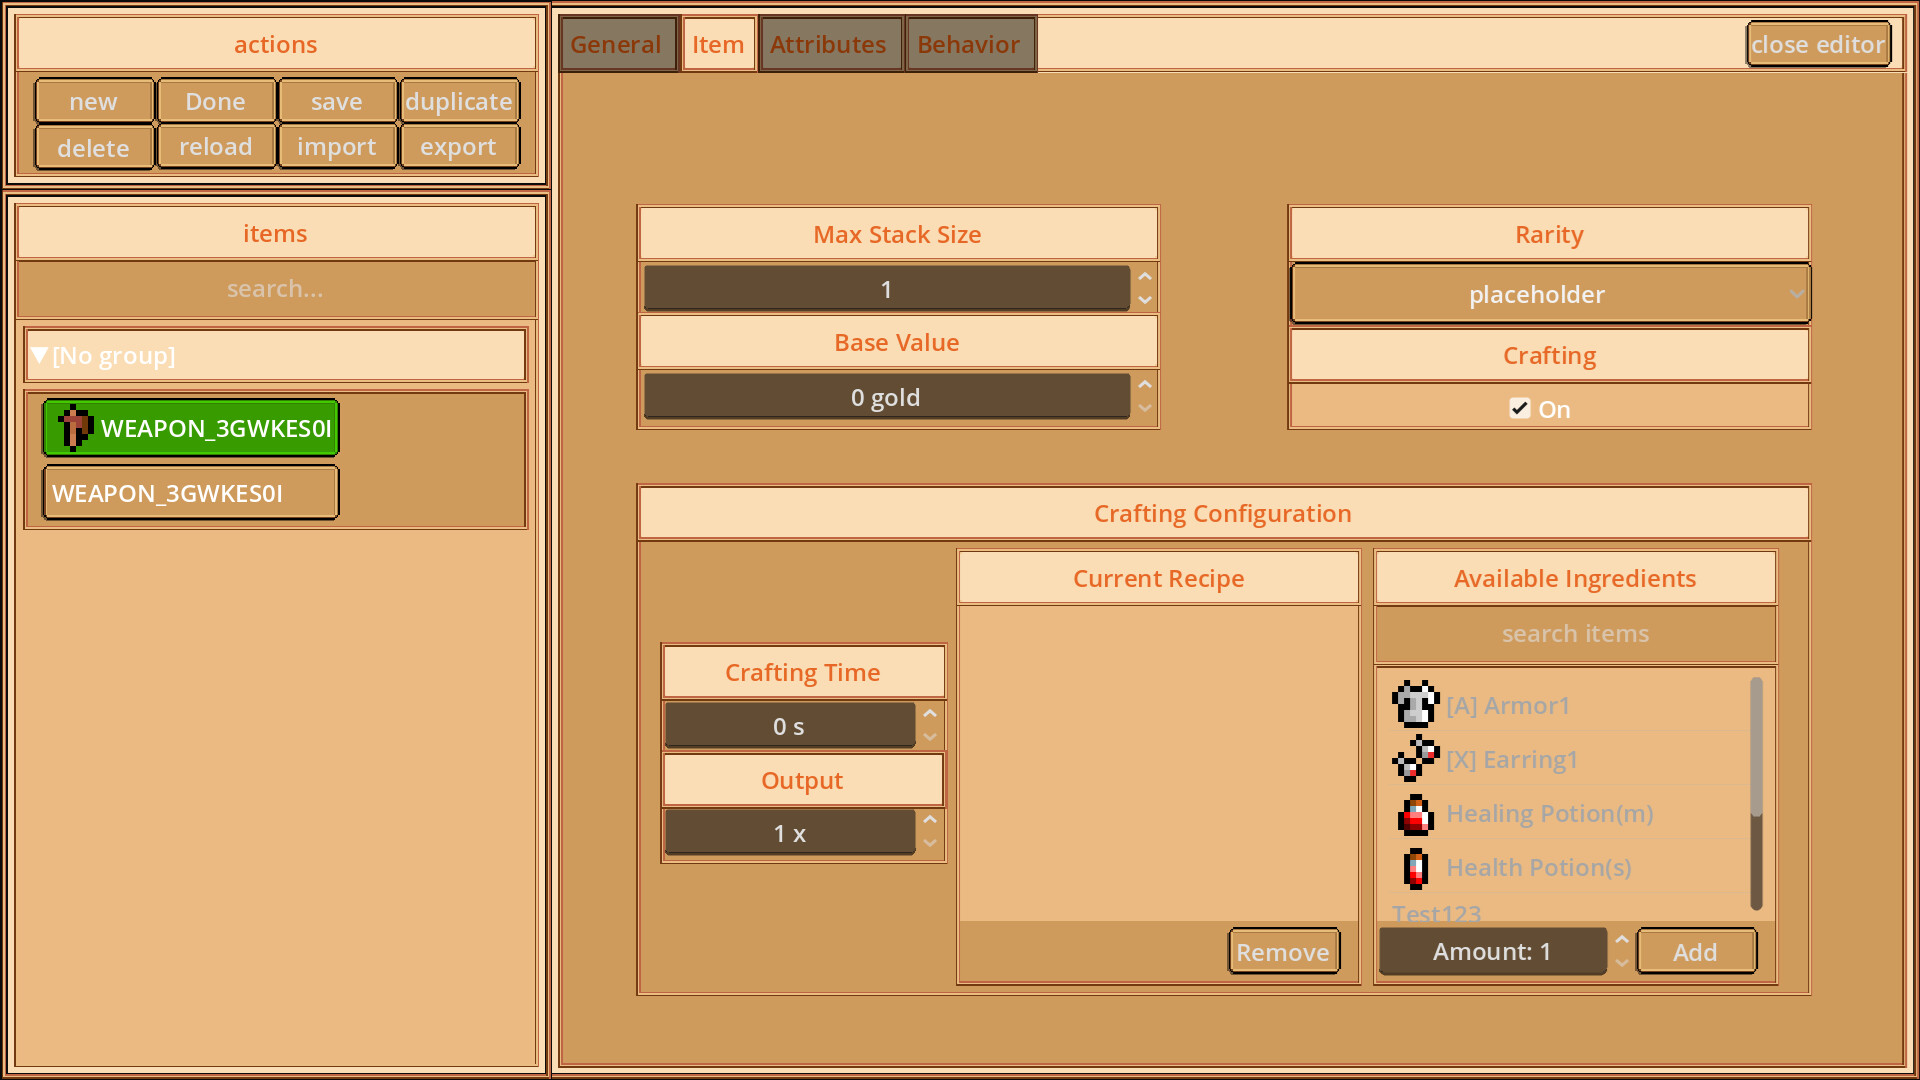Click the Done action button
Viewport: 1920px width, 1080px height.
tap(215, 100)
